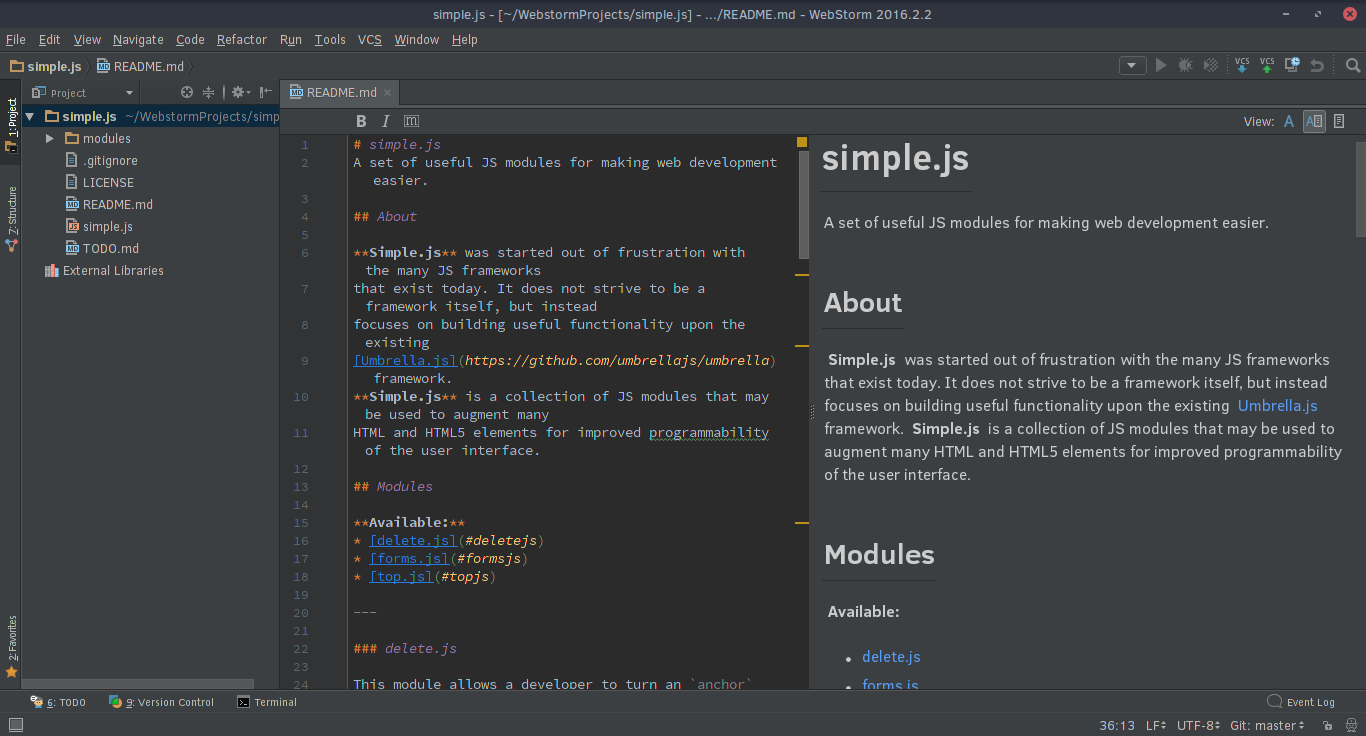The width and height of the screenshot is (1366, 736).
Task: Open the Terminal tool window tab
Action: pos(267,702)
